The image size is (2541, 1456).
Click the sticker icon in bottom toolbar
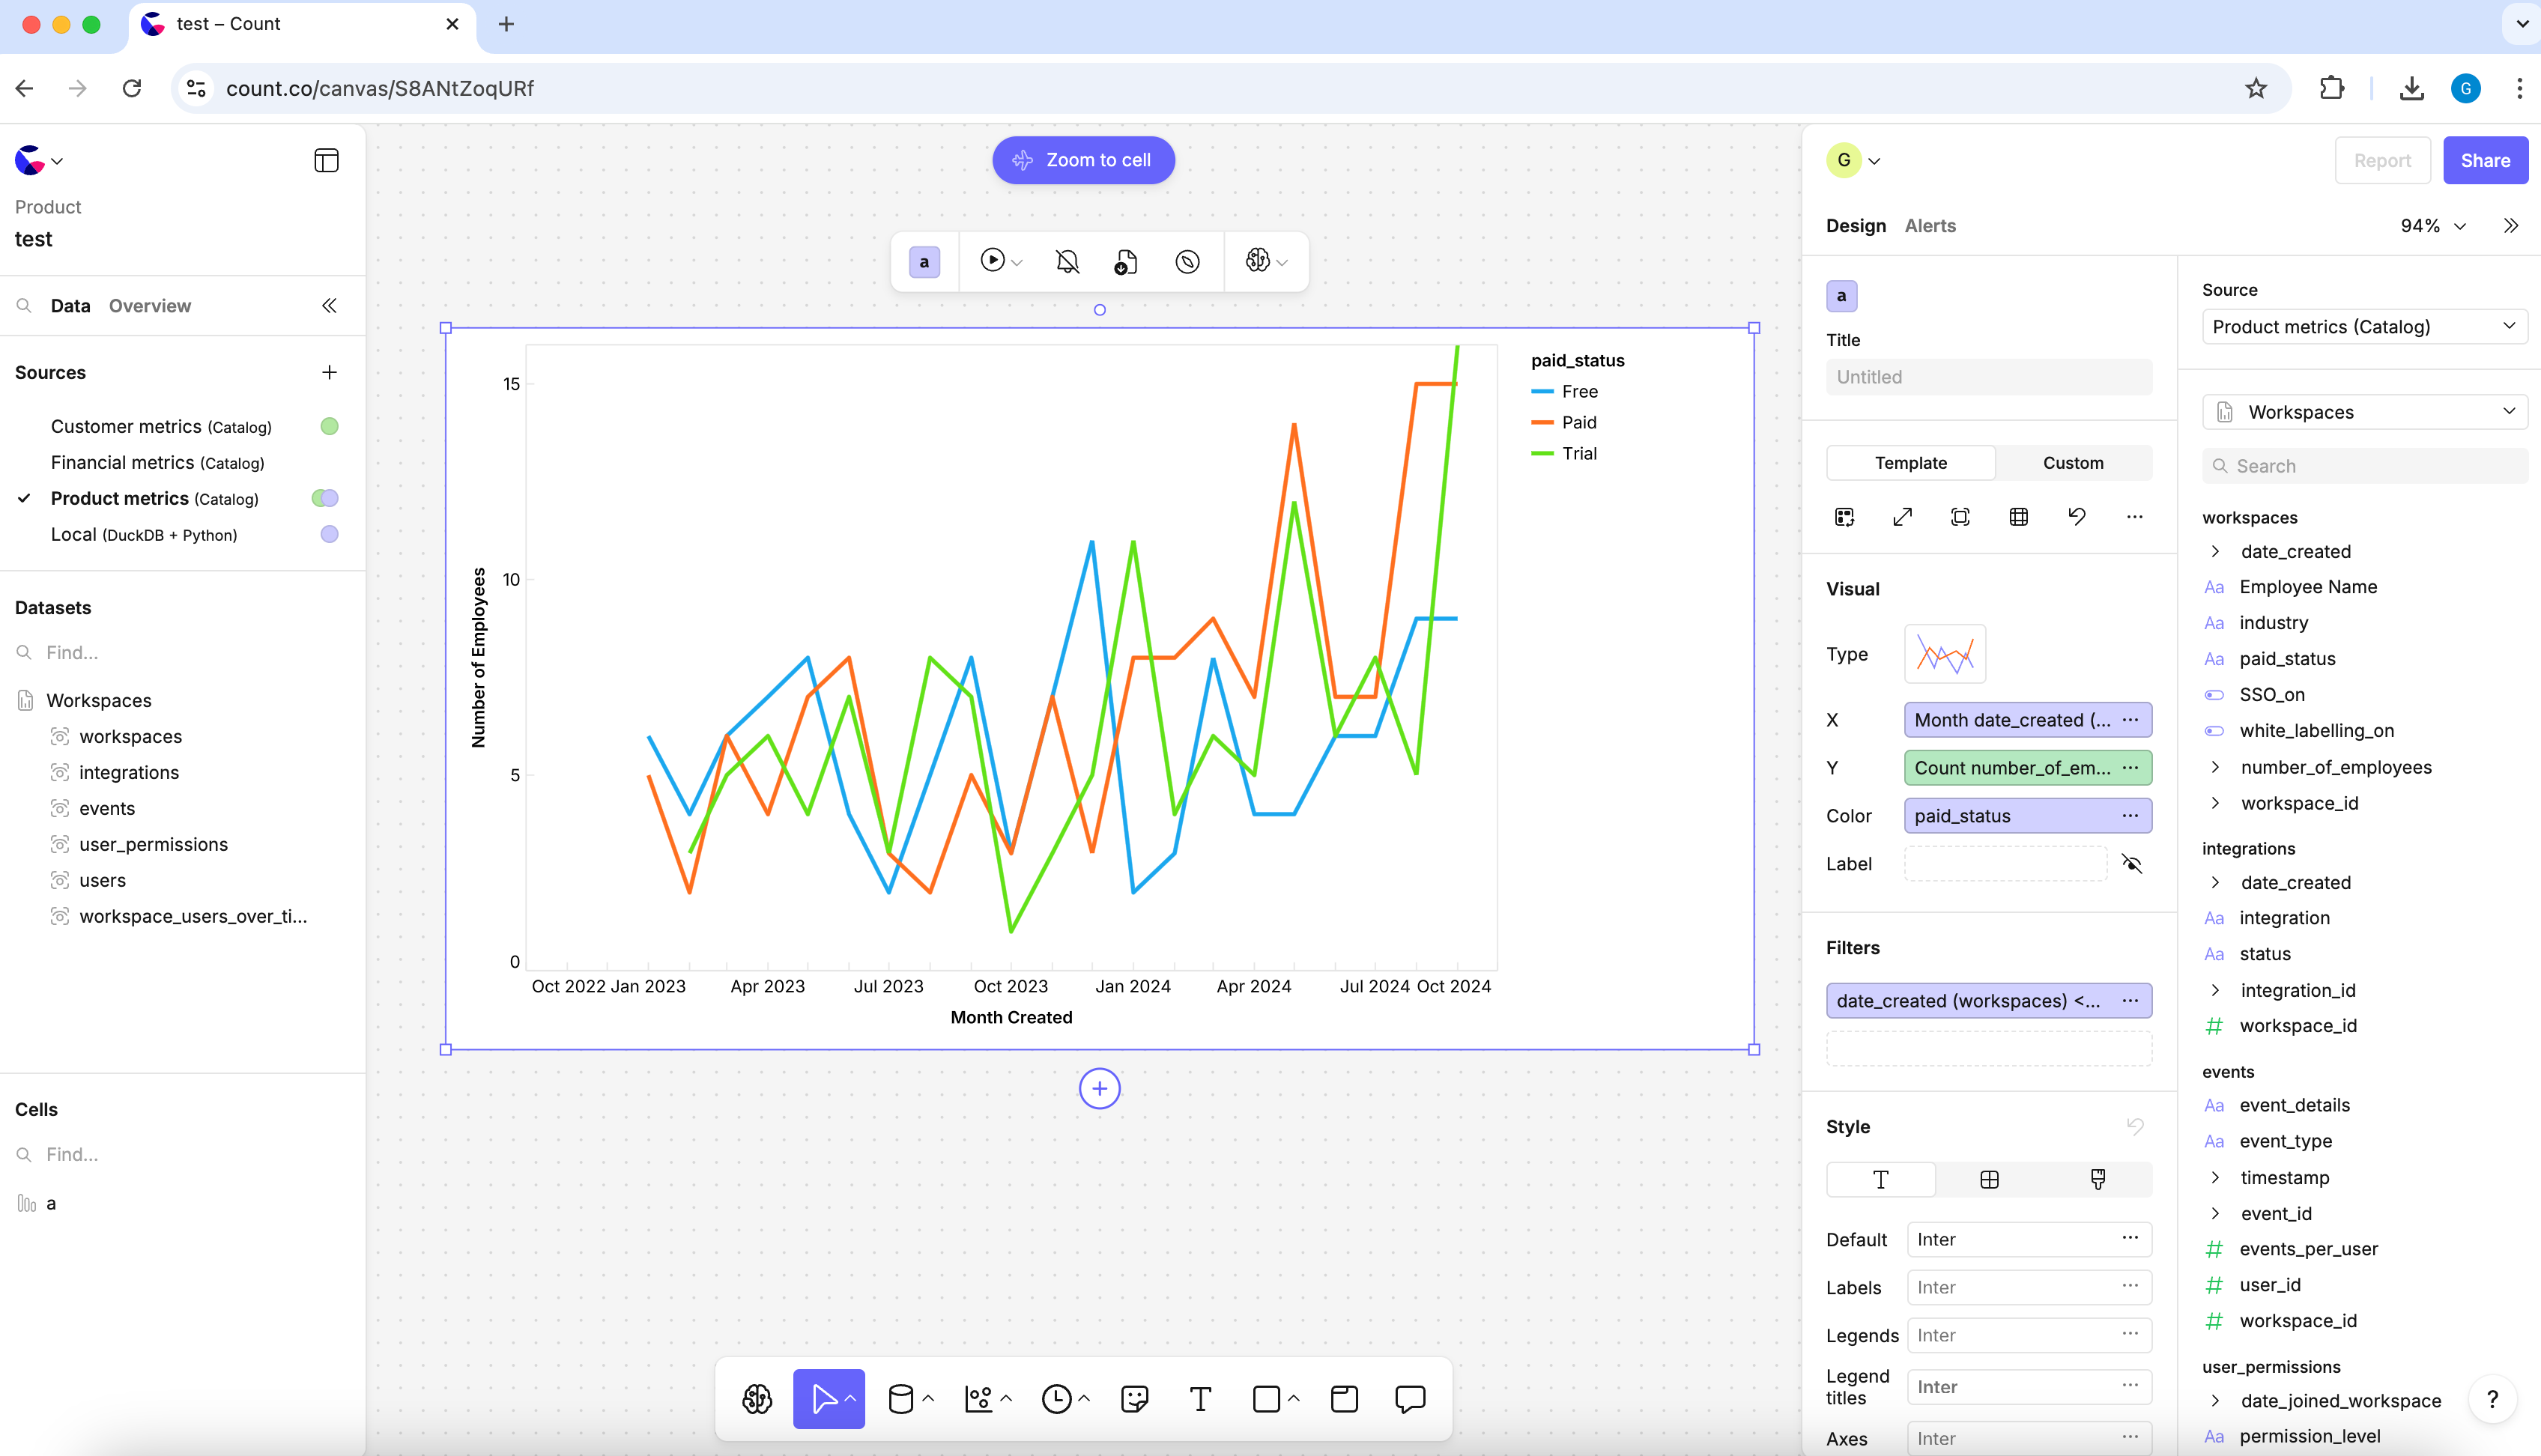[x=1134, y=1399]
